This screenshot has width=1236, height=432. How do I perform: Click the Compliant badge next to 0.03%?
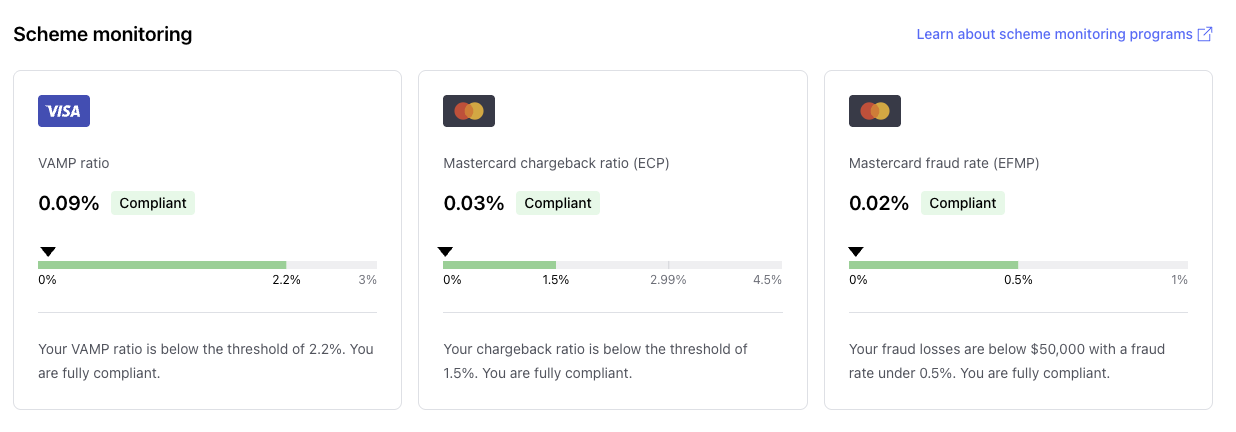(558, 203)
